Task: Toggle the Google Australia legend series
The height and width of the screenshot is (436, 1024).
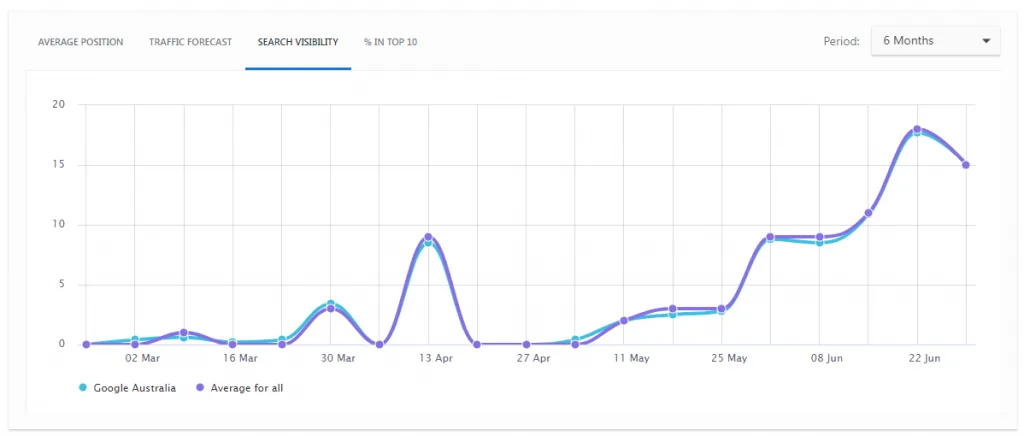Action: click(127, 388)
